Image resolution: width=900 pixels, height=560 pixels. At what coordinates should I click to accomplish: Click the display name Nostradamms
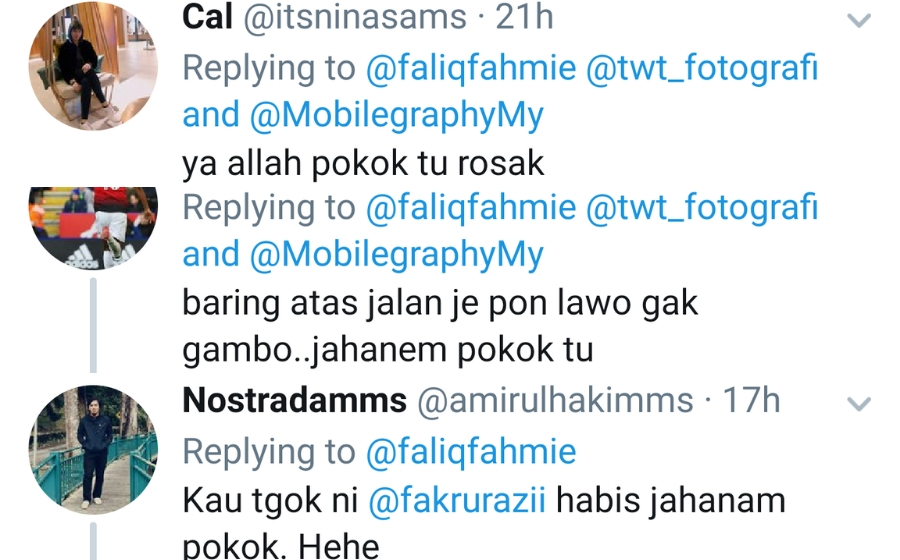point(294,400)
